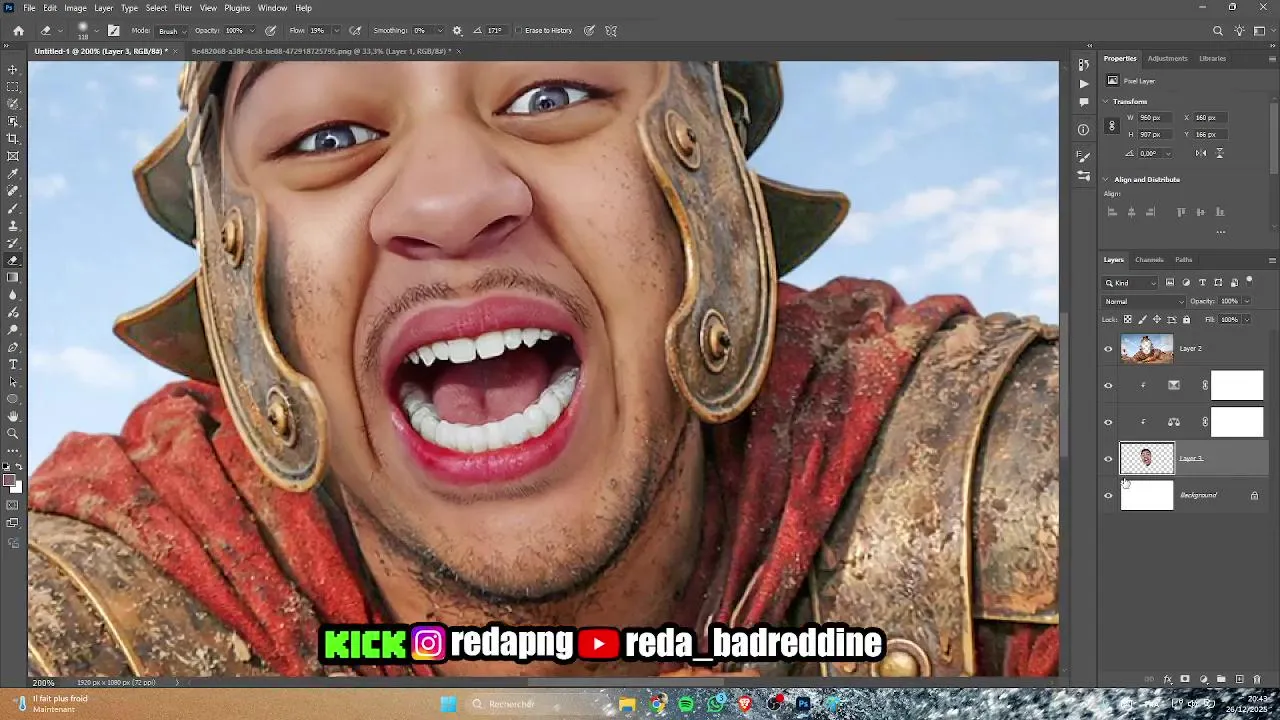Switch to the Adjustments tab
Viewport: 1280px width, 720px height.
(x=1168, y=59)
